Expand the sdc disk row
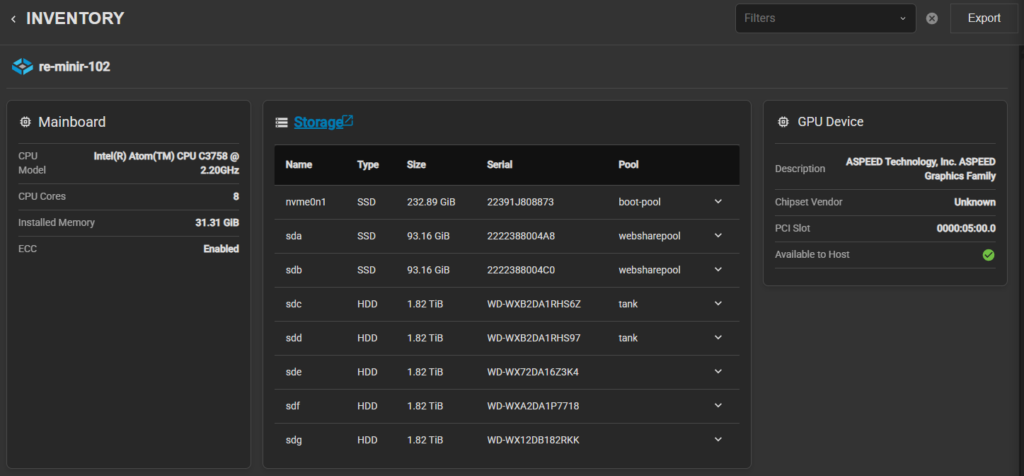This screenshot has width=1024, height=476. (x=718, y=304)
